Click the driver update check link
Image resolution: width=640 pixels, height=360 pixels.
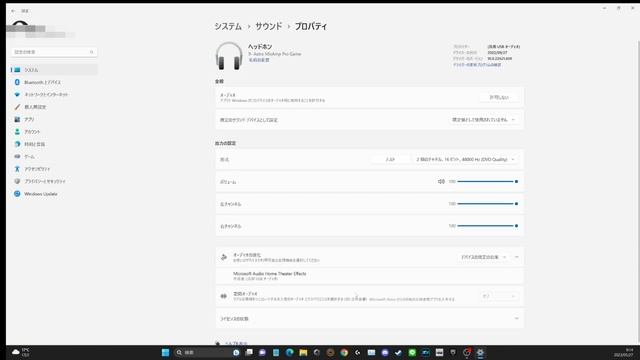477,65
